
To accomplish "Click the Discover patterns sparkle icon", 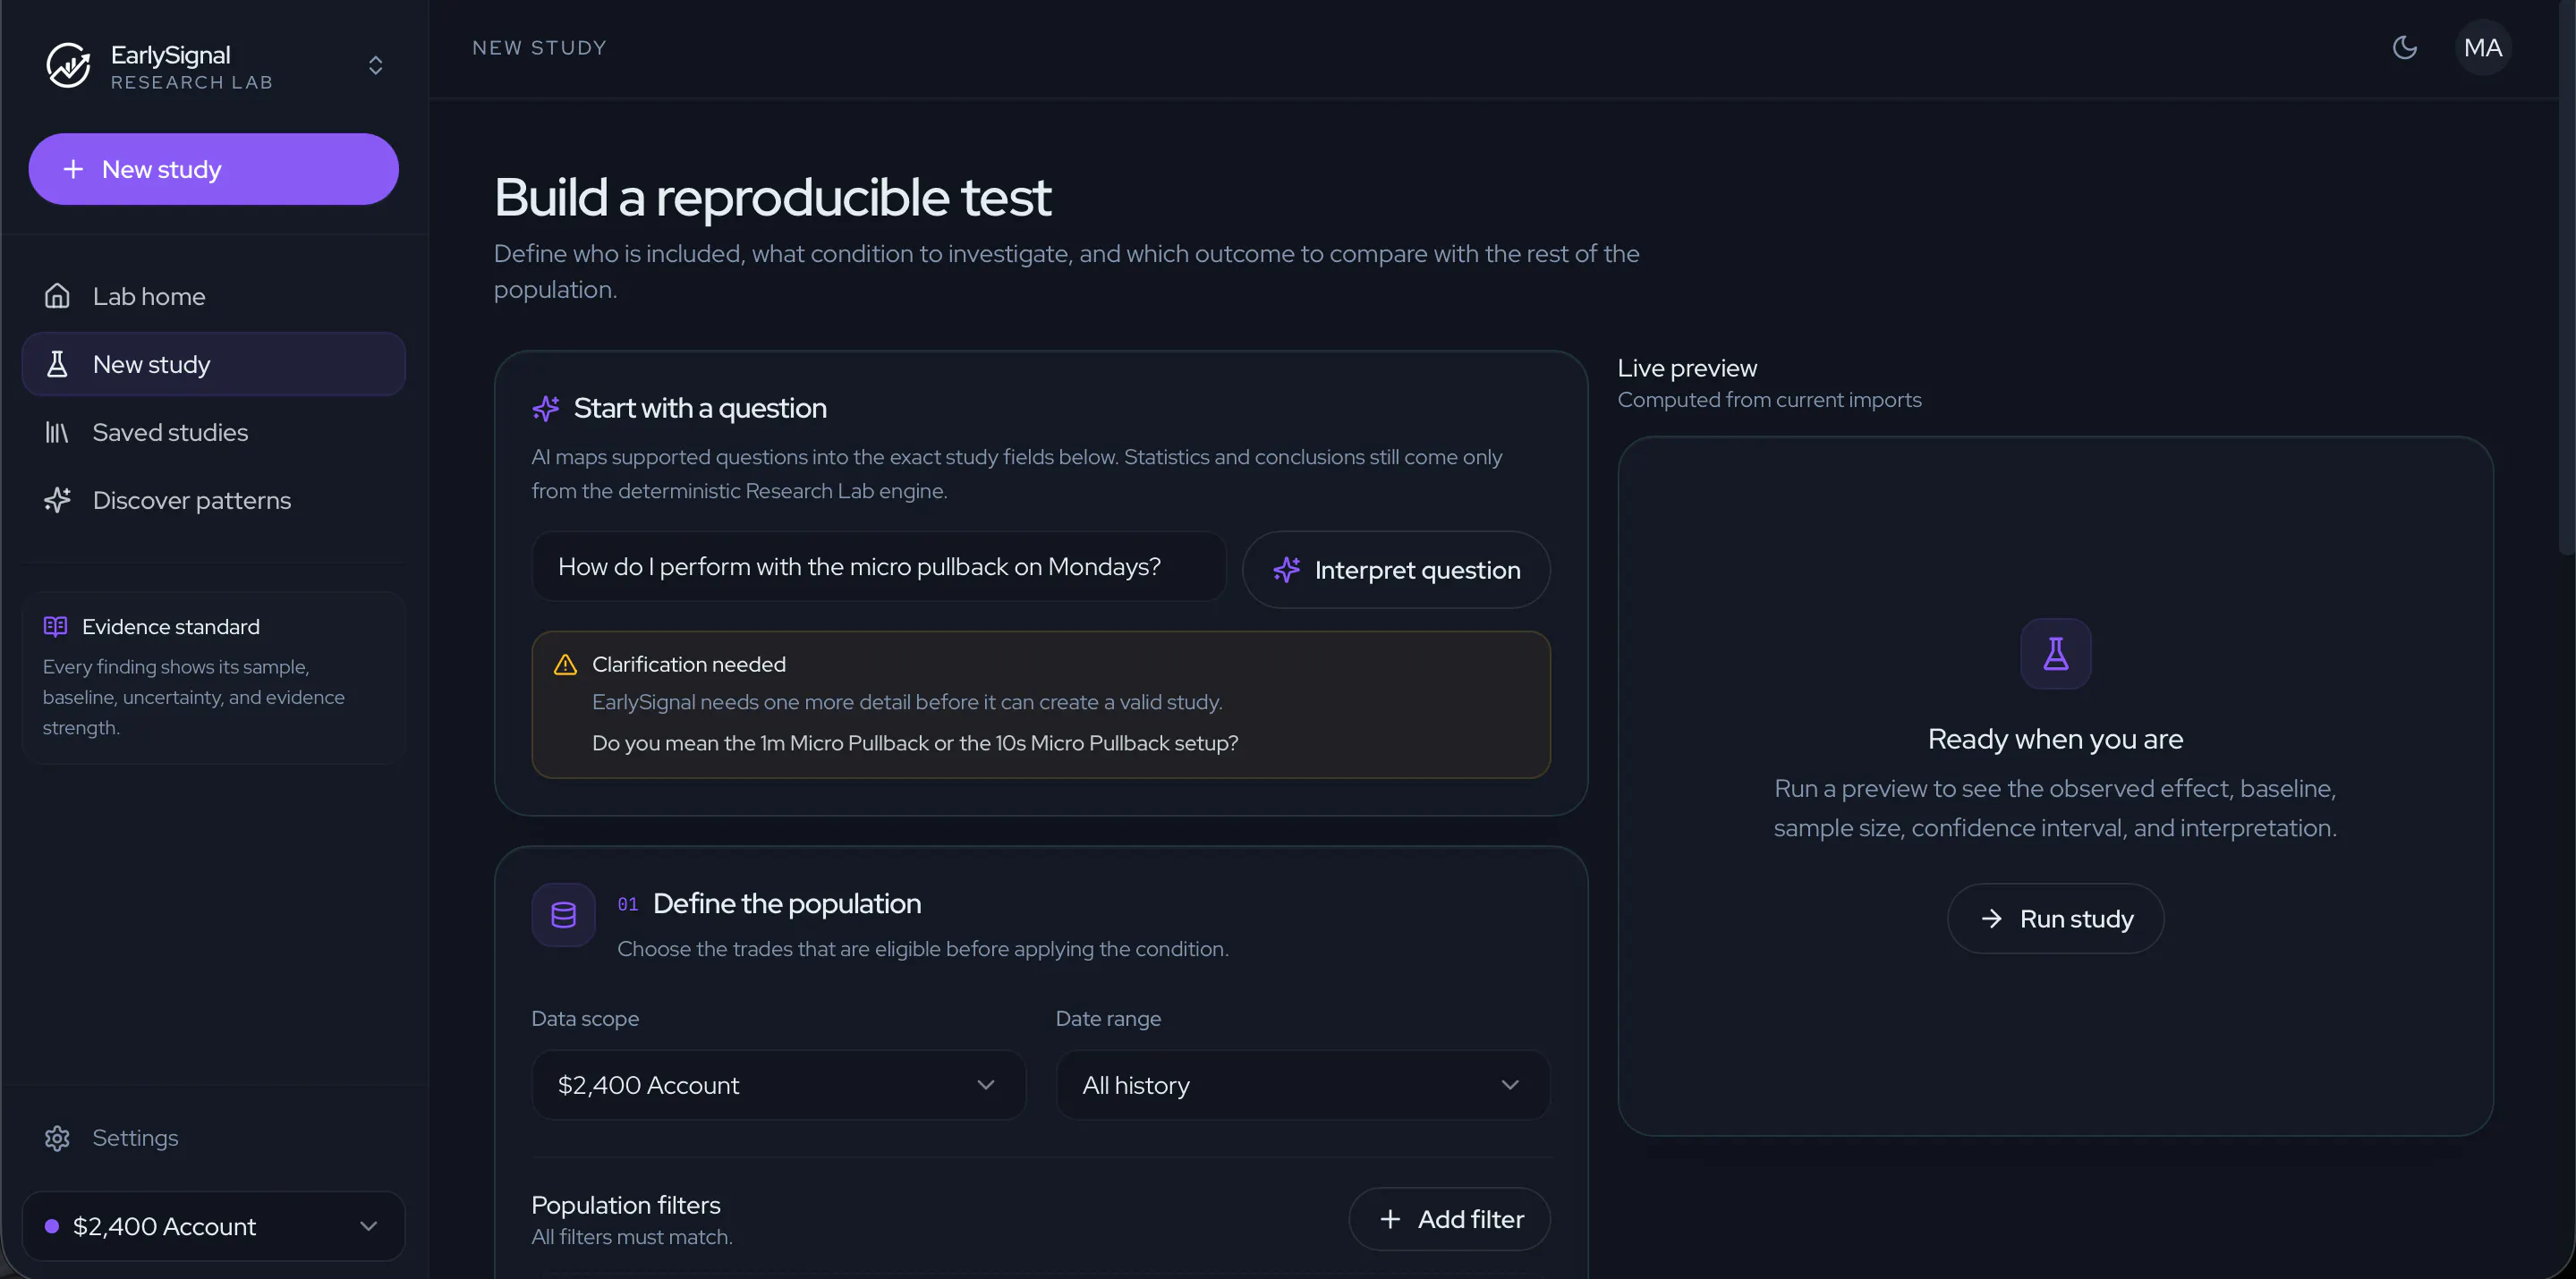I will 57,500.
